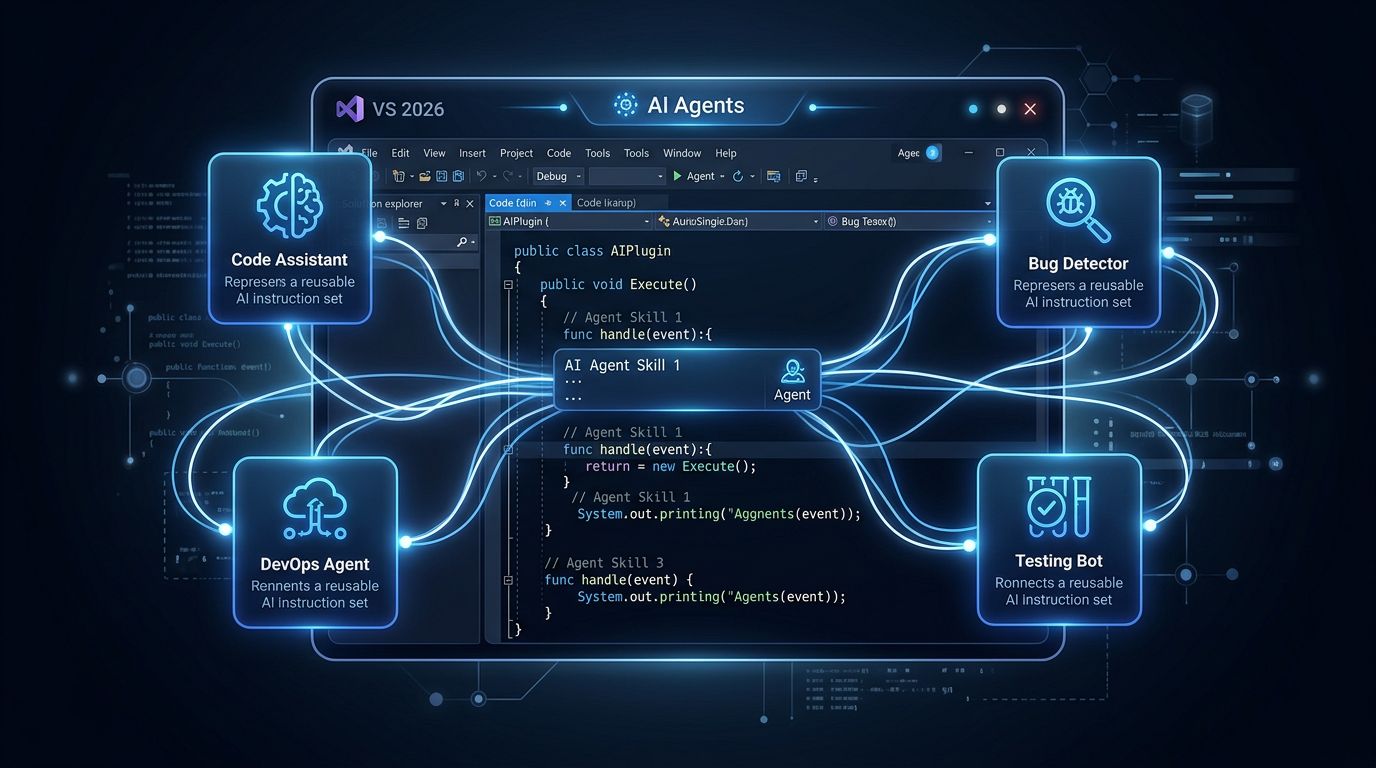Pin the Solution explorer panel

coord(456,203)
